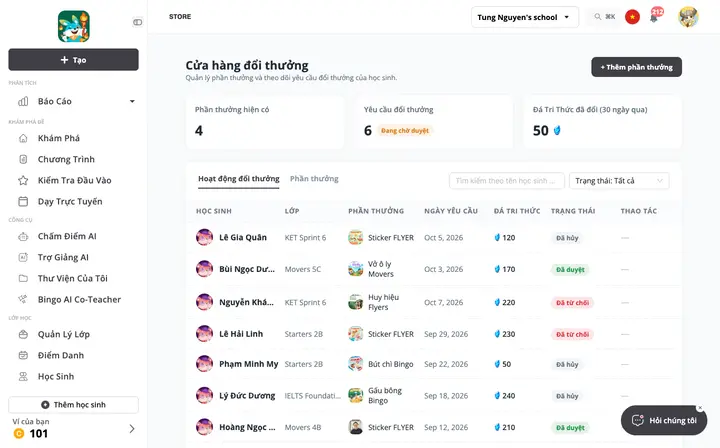Click Vở ô ly Movers reward thumbnail
This screenshot has width=720, height=448.
[355, 269]
